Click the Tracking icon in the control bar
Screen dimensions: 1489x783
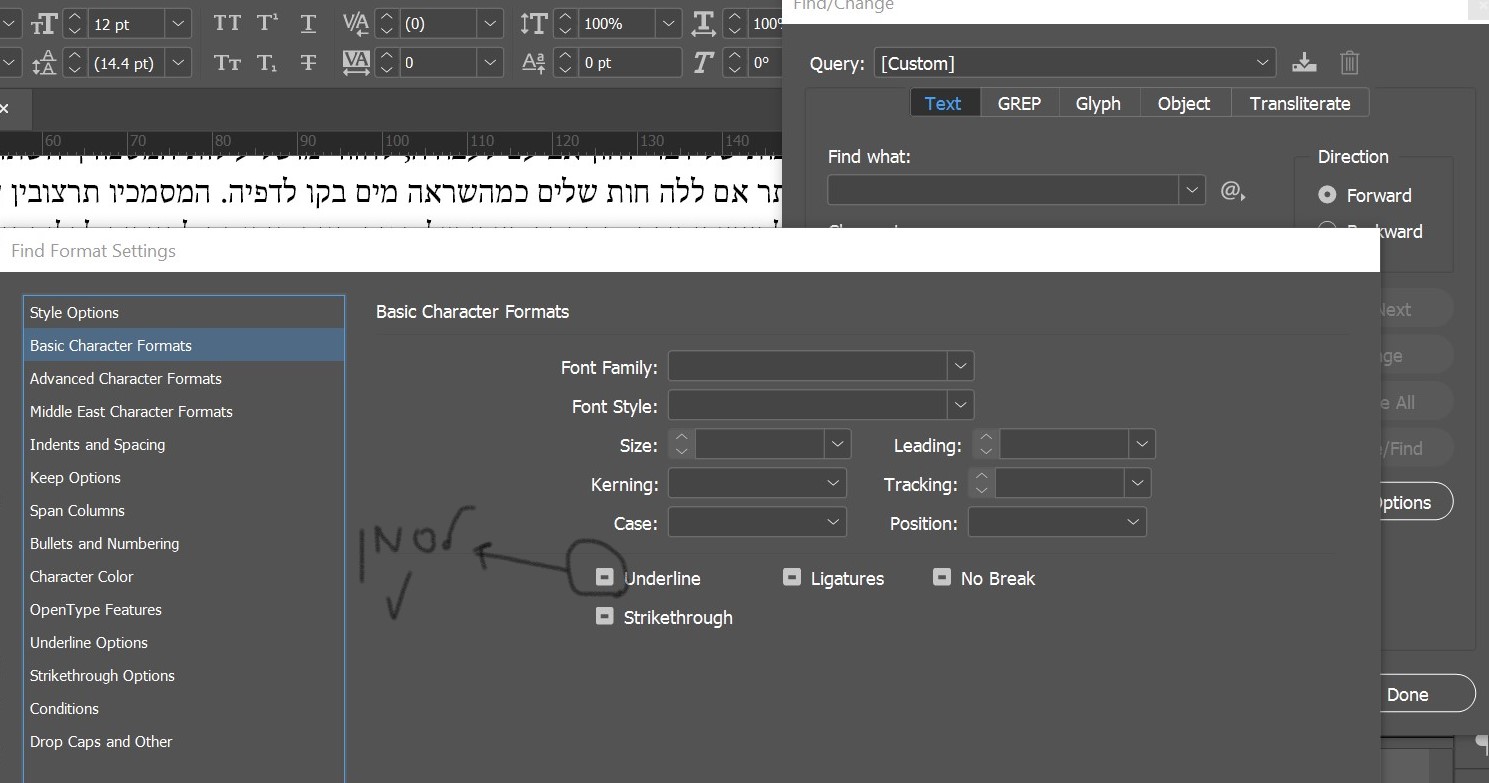[x=356, y=62]
